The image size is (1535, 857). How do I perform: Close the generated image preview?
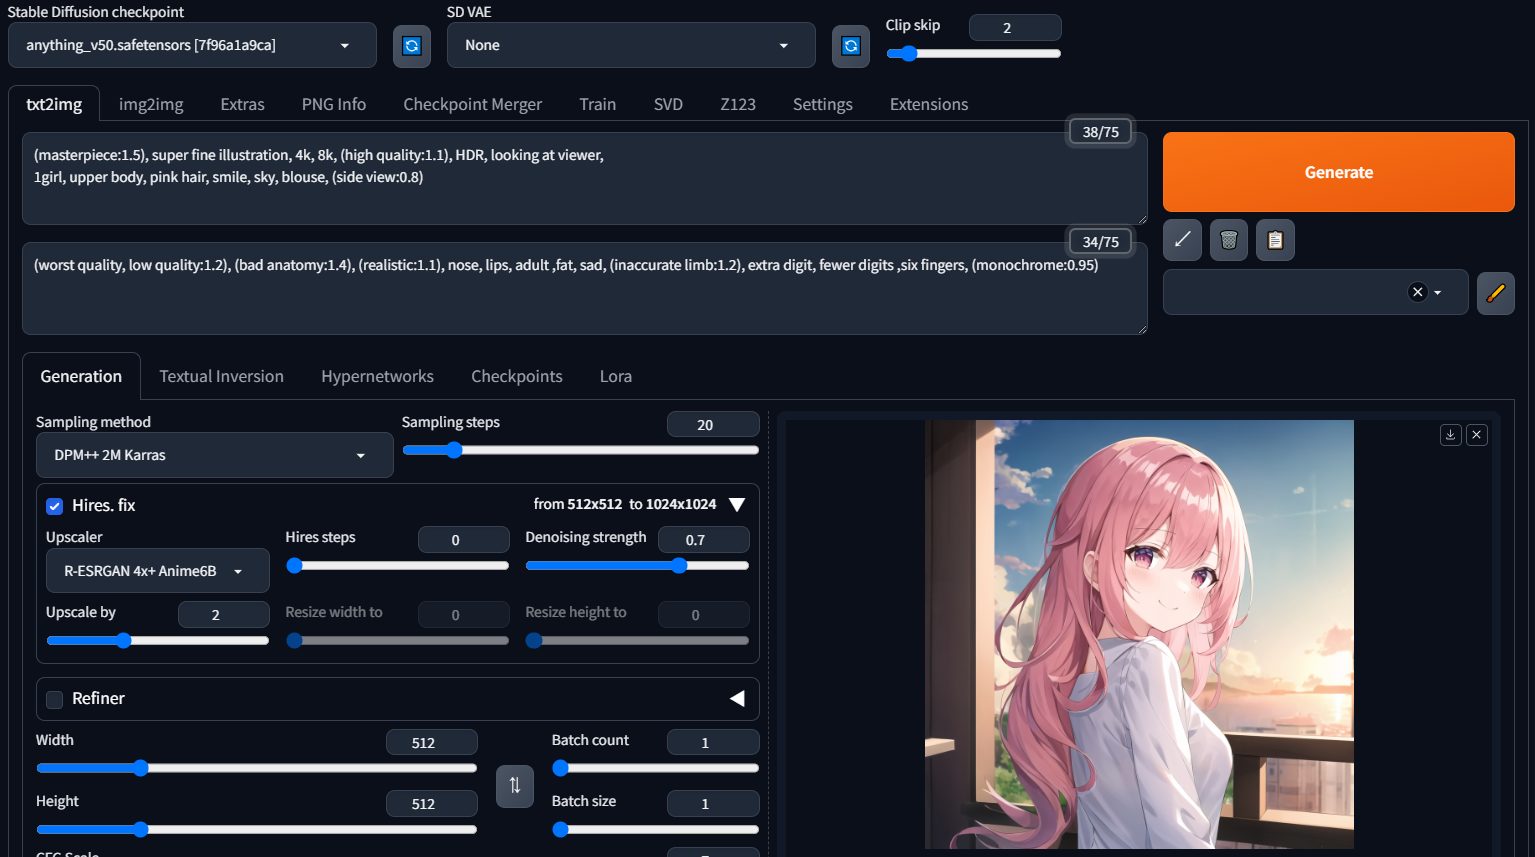[x=1476, y=434]
